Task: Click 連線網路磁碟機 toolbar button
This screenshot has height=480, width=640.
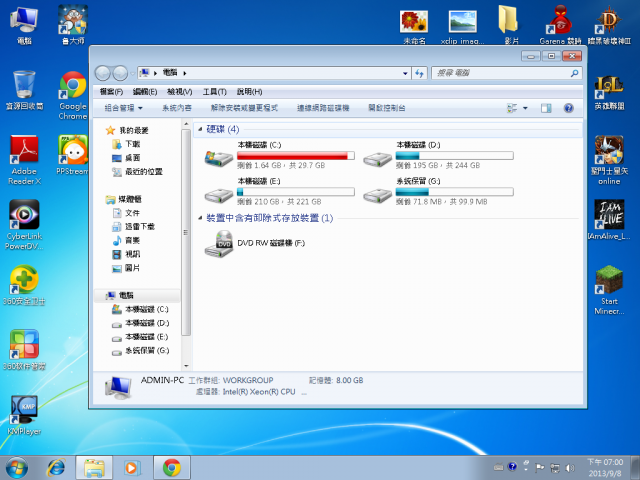Action: tap(323, 108)
